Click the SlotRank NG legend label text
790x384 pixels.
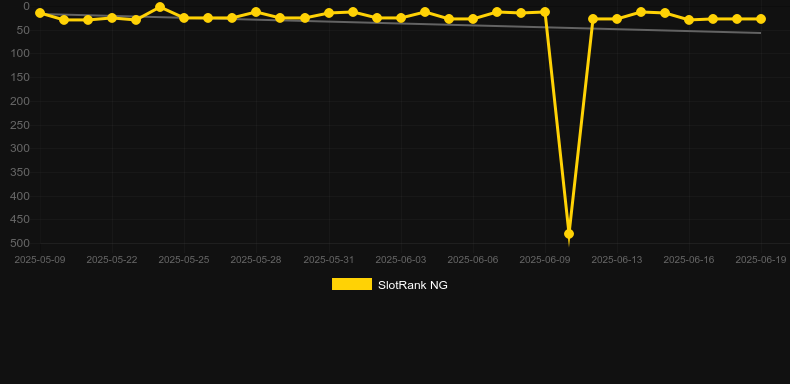[x=413, y=285]
